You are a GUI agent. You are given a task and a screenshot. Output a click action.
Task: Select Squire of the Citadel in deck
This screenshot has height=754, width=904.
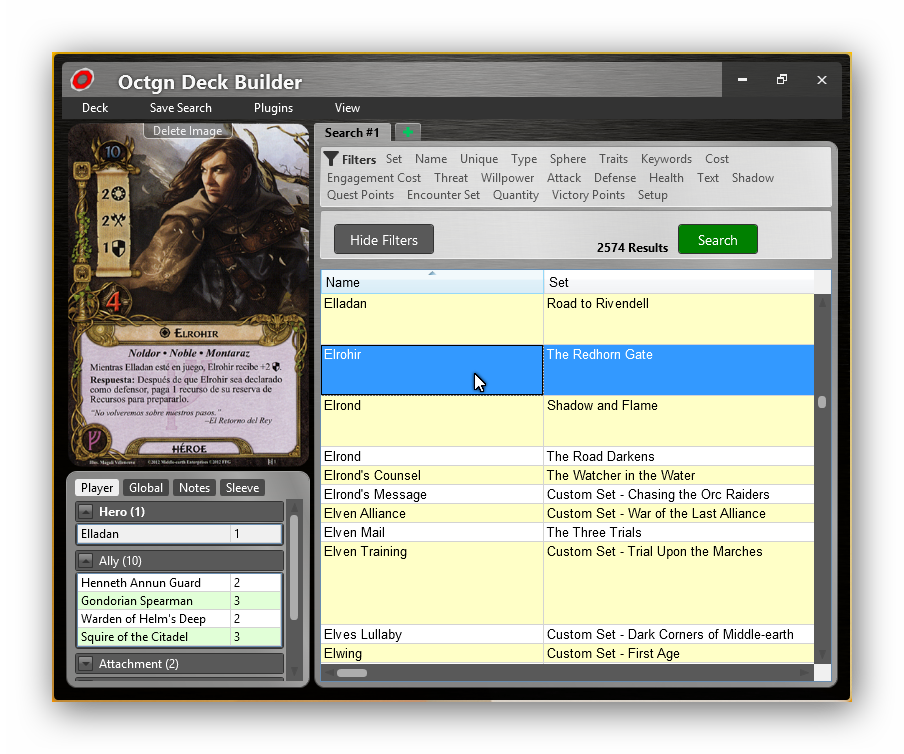click(179, 637)
